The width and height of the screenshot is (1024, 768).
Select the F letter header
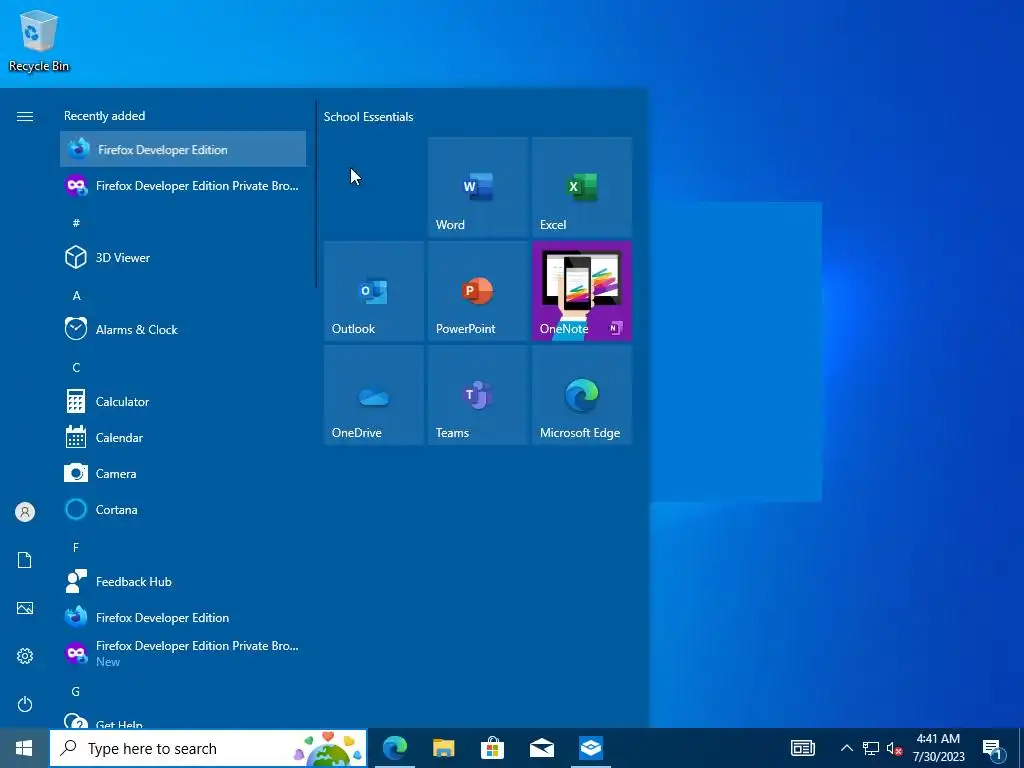coord(76,547)
